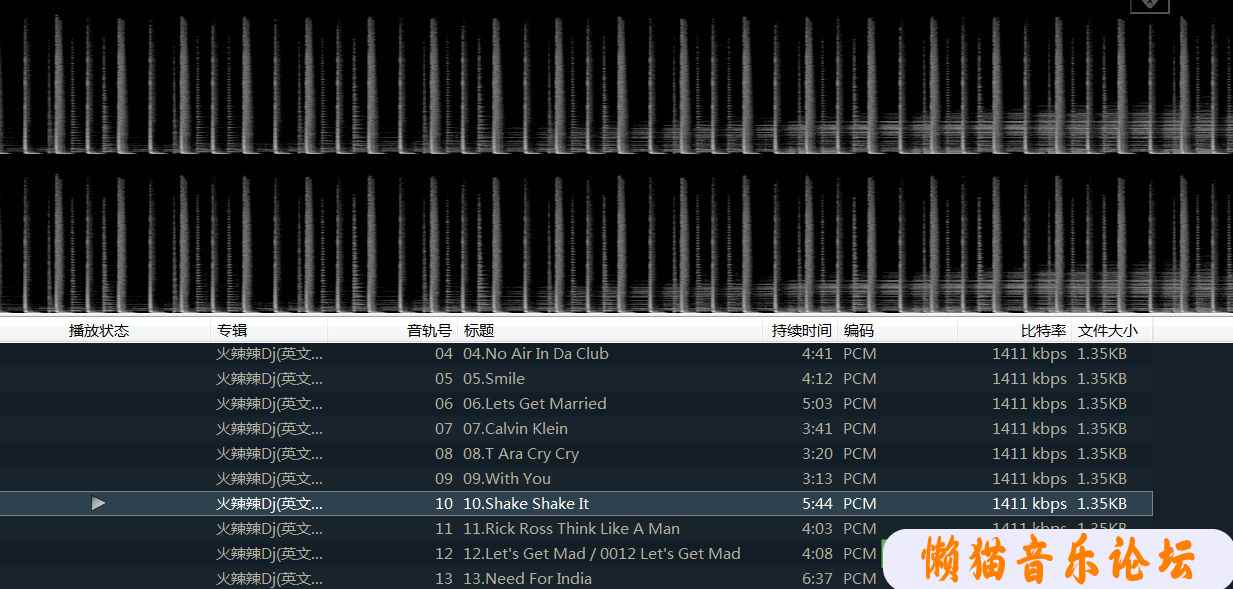Click duration 3:13 of With You
Screen dimensions: 1233x589
tap(817, 478)
